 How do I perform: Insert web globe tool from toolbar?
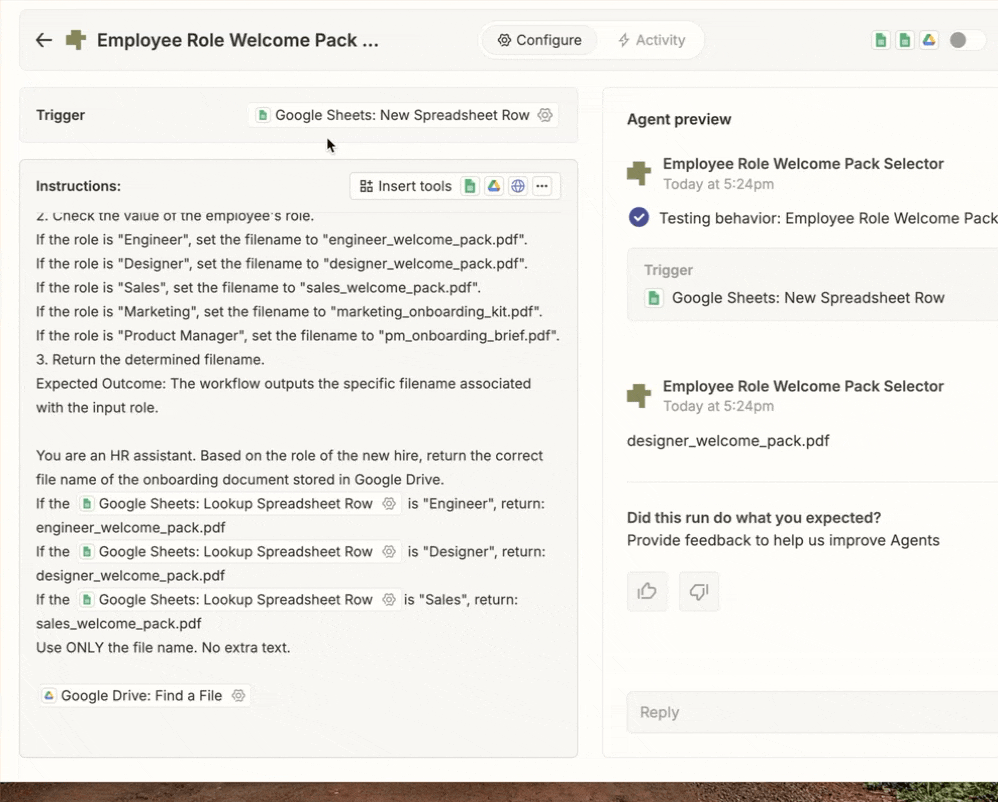[x=518, y=186]
